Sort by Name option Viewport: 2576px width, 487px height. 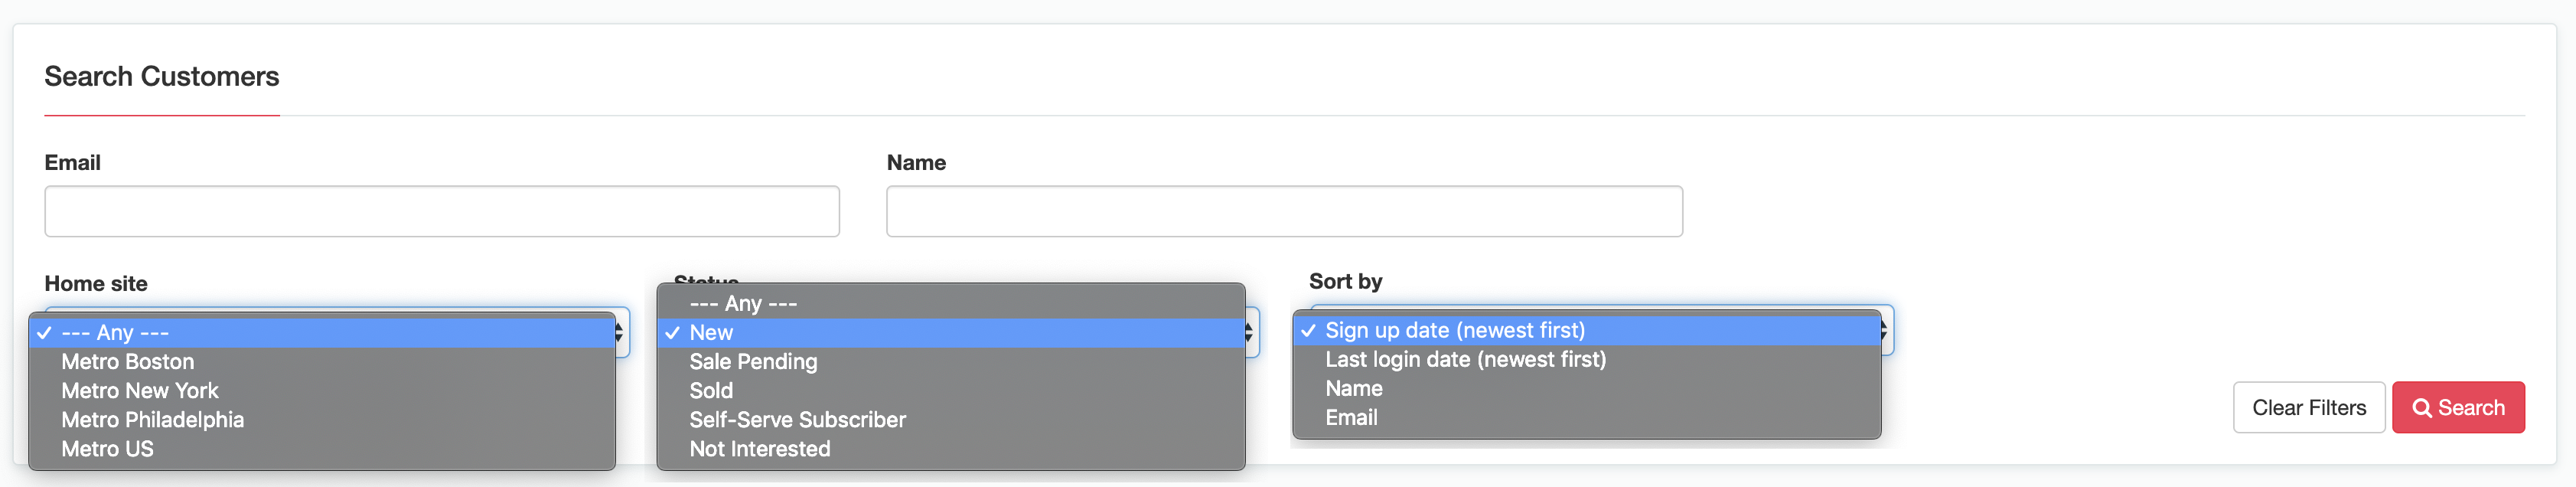[x=1587, y=389]
